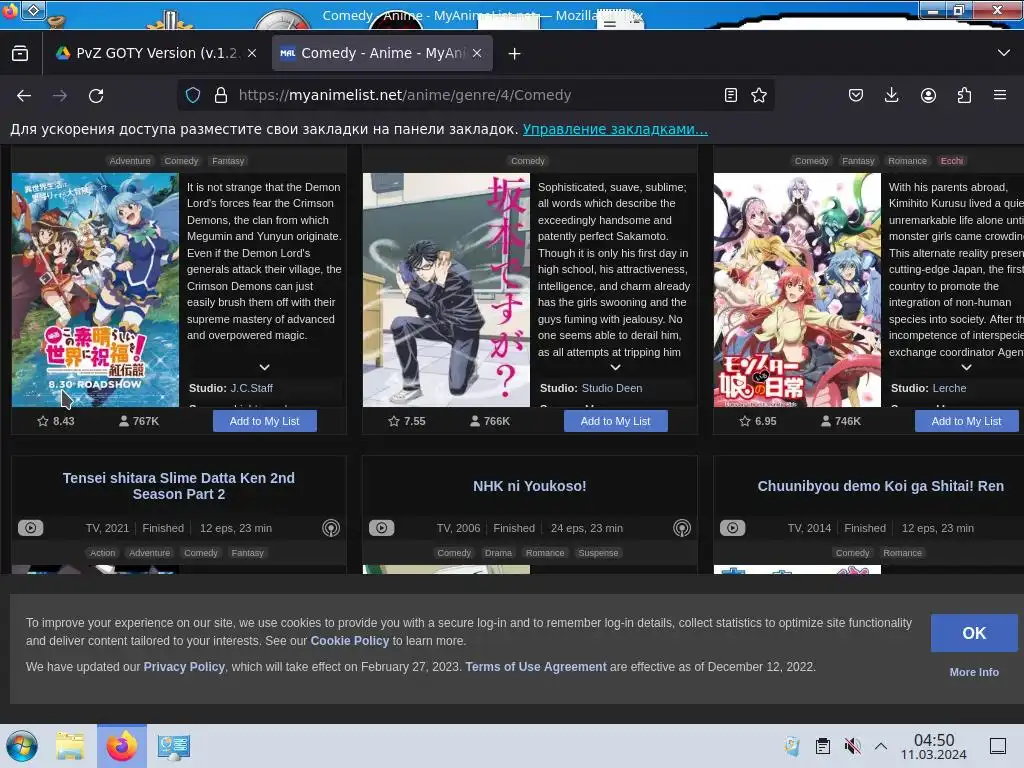
Task: Select Adventure genre tag on first card
Action: (130, 161)
